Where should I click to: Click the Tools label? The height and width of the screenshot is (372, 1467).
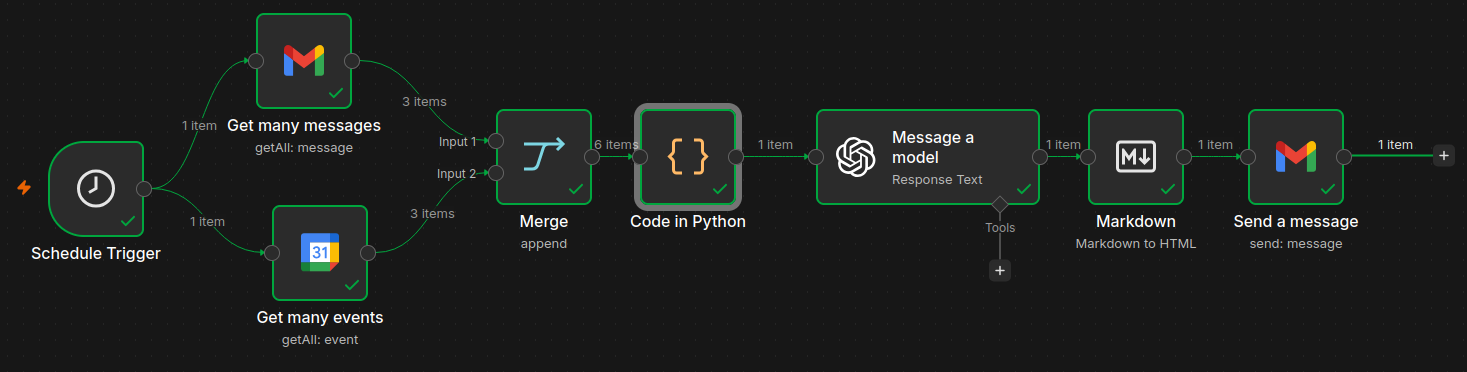pos(1000,228)
